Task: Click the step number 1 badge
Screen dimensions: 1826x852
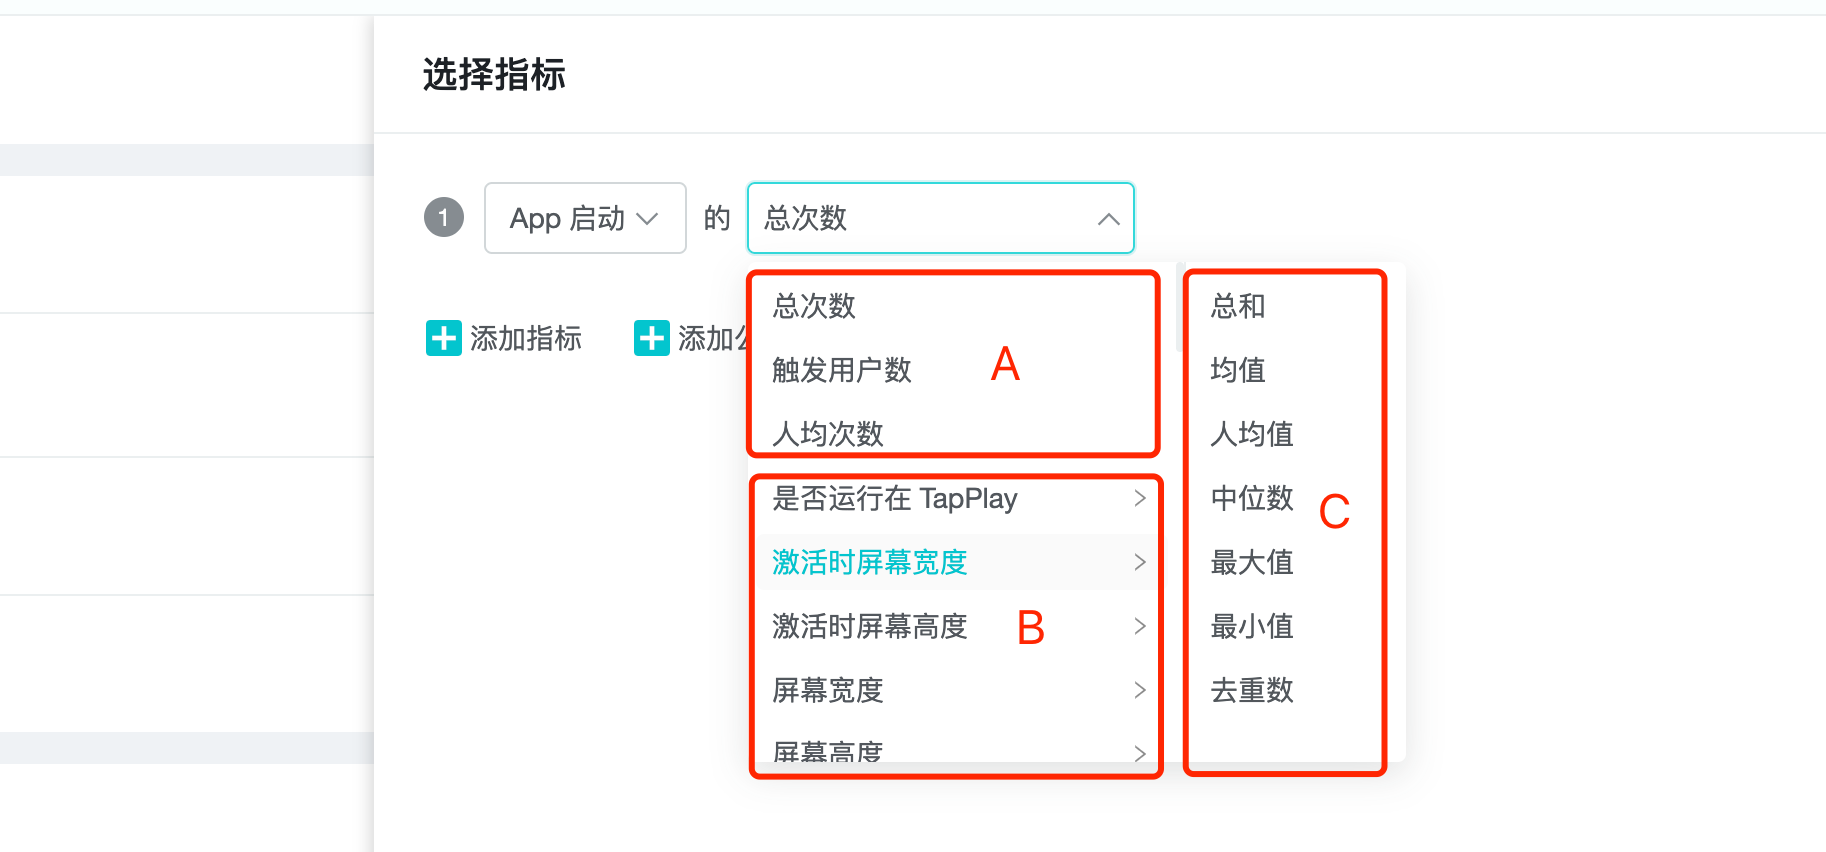Action: (x=443, y=217)
